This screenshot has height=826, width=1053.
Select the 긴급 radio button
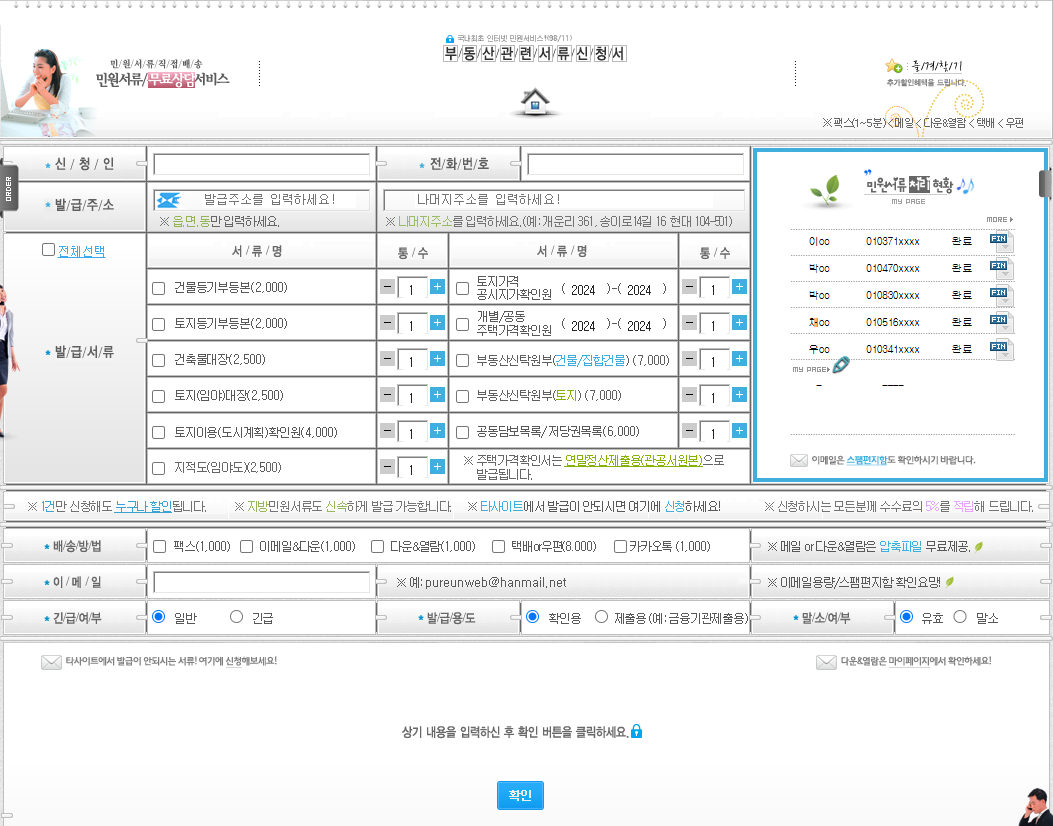(x=237, y=617)
